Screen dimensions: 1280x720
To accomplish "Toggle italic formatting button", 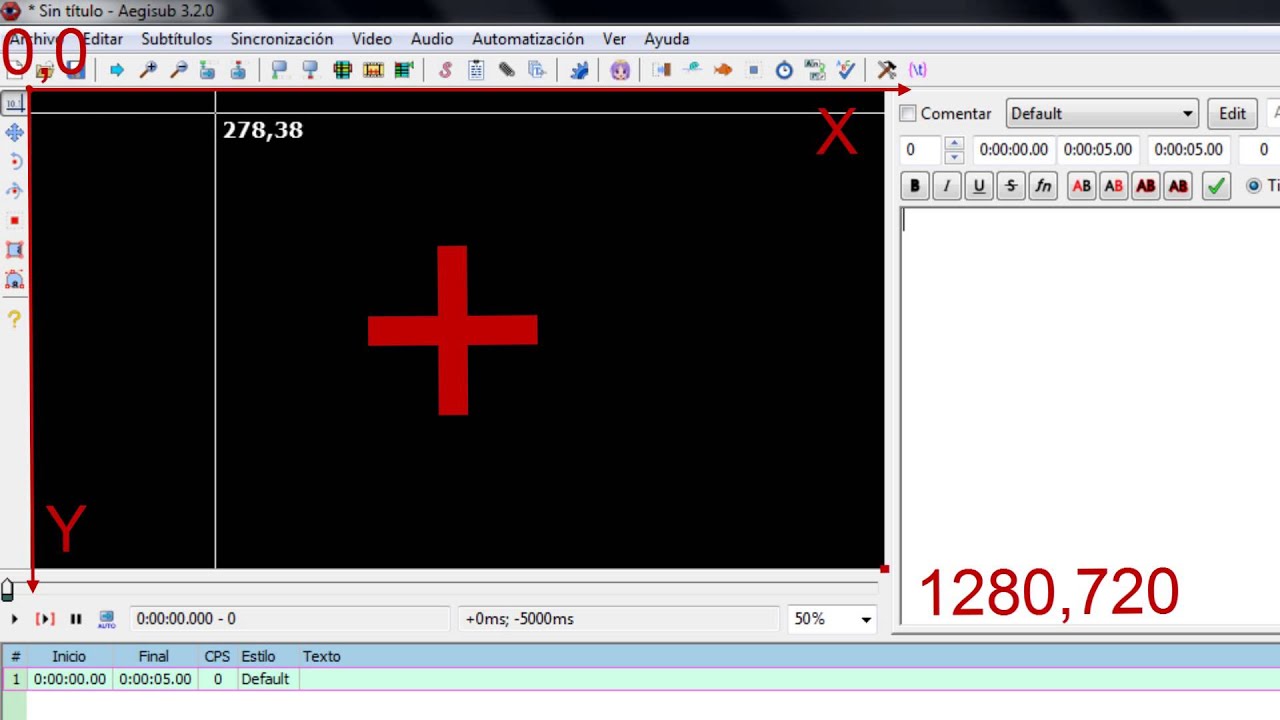I will [x=947, y=186].
